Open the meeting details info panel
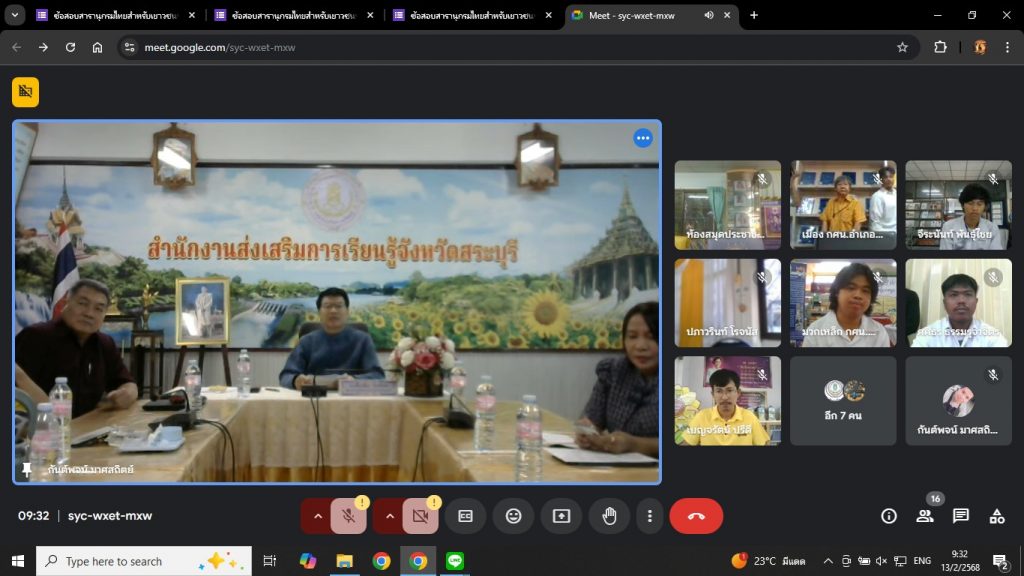Viewport: 1024px width, 576px height. 888,516
